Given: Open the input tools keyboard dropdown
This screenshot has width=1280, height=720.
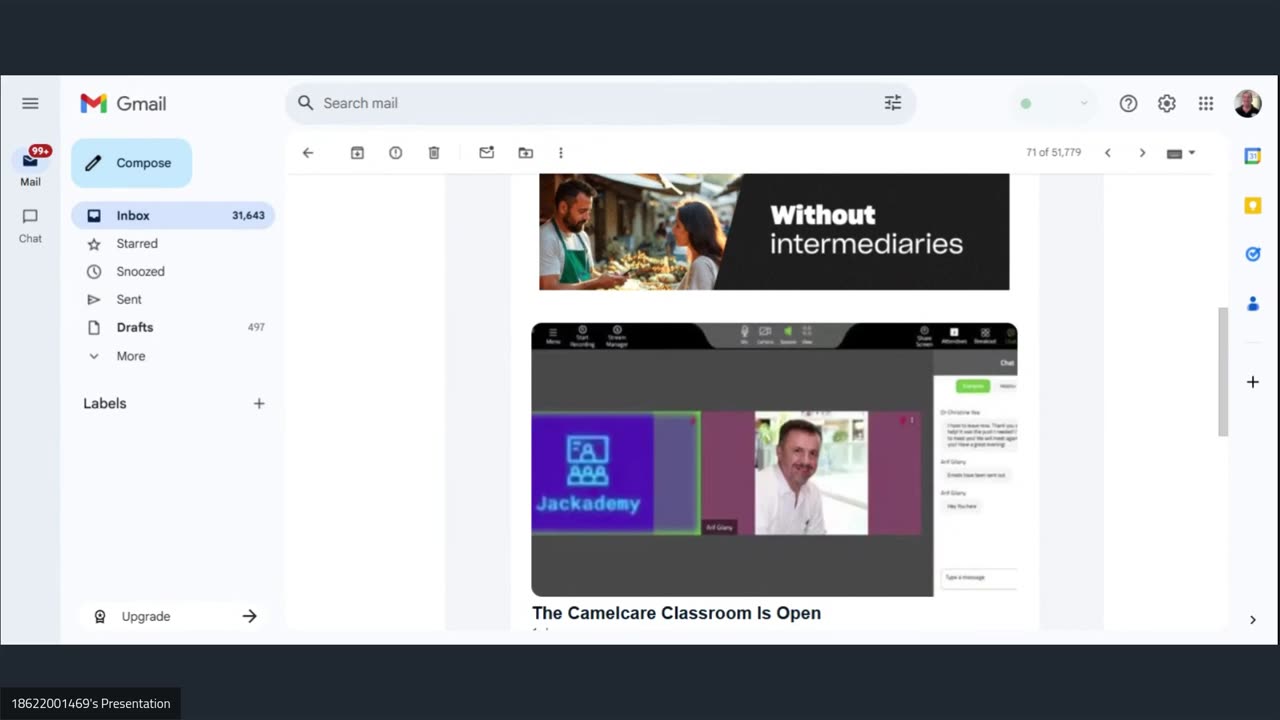Looking at the screenshot, I should 1181,153.
